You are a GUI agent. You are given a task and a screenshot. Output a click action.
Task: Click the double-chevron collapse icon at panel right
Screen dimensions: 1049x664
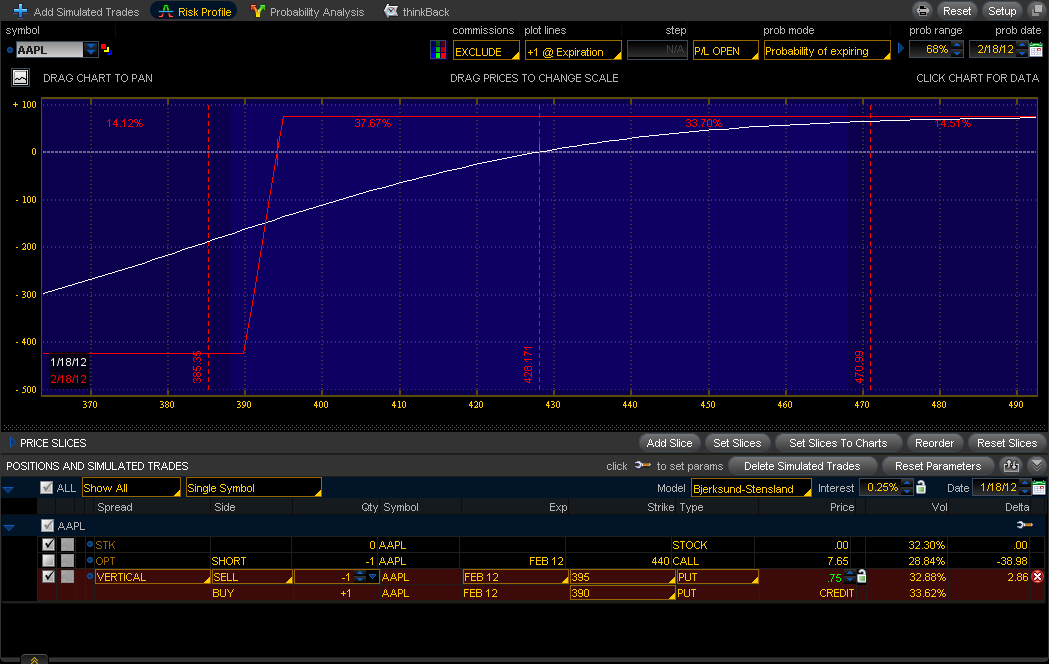(1036, 465)
